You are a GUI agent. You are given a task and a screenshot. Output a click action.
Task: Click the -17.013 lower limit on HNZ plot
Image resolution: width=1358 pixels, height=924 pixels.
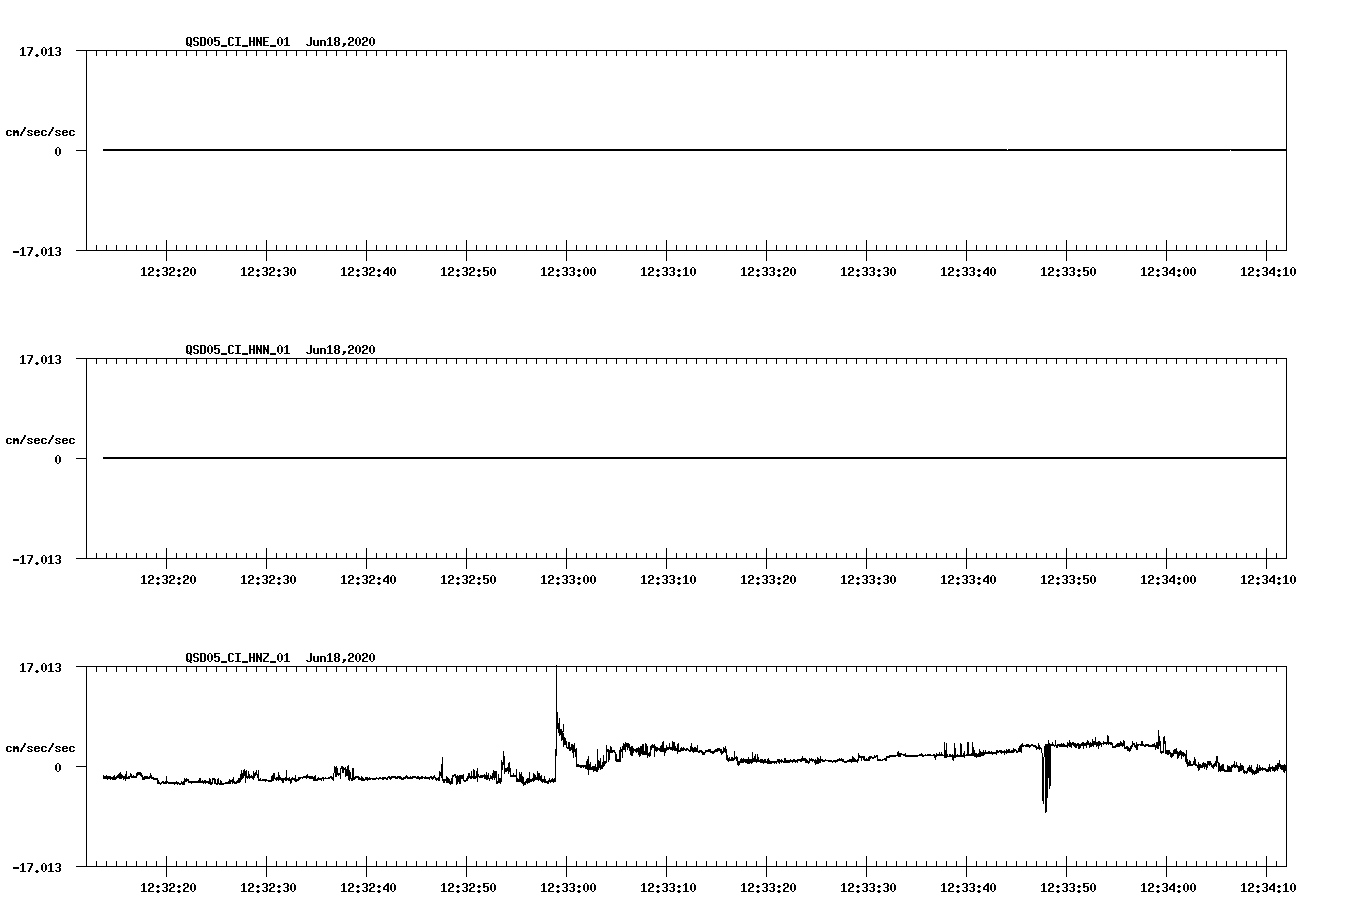(x=37, y=867)
